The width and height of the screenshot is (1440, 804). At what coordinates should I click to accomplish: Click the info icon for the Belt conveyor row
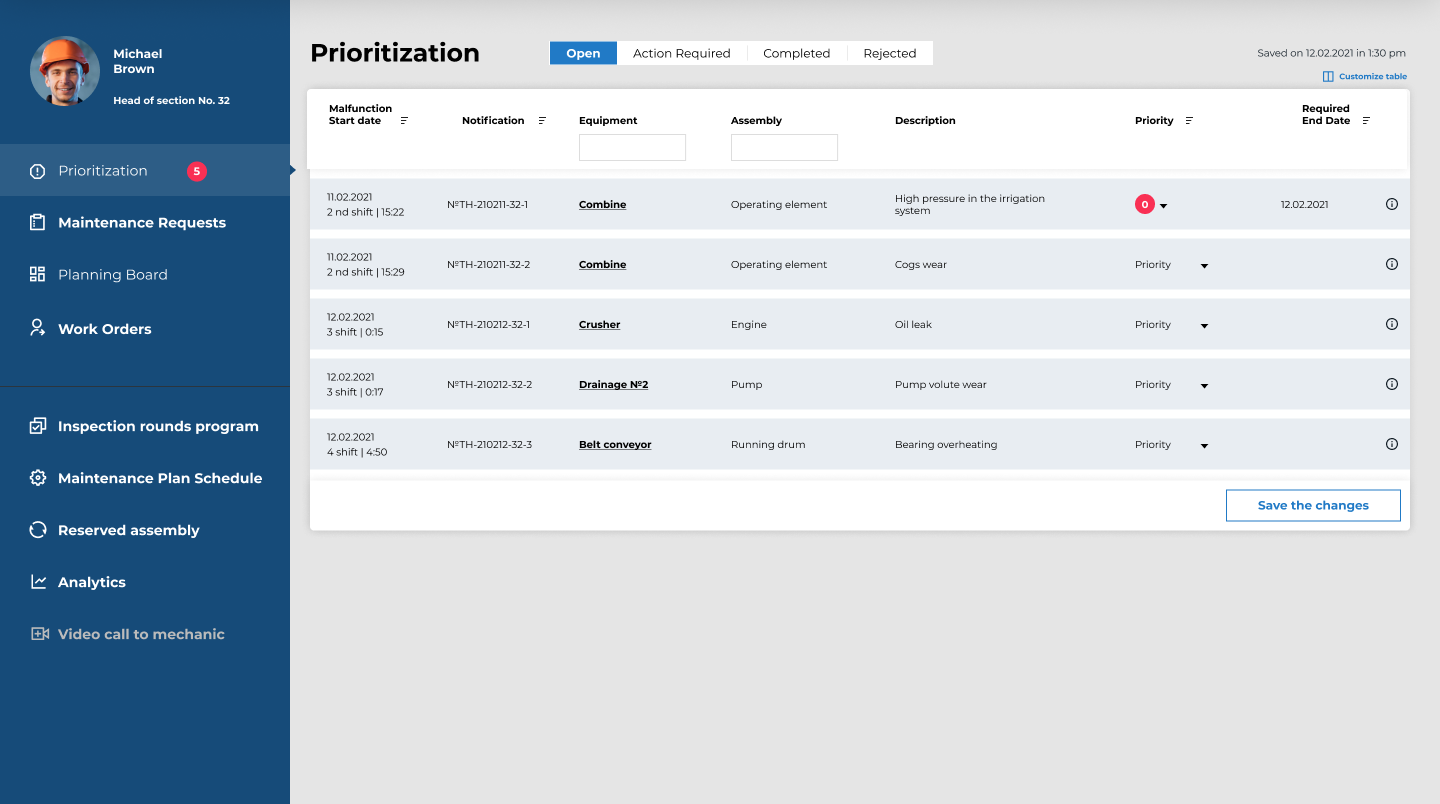click(x=1391, y=444)
